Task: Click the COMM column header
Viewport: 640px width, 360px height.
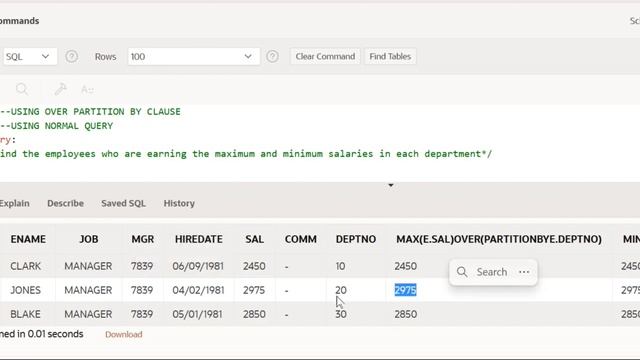Action: [x=300, y=239]
